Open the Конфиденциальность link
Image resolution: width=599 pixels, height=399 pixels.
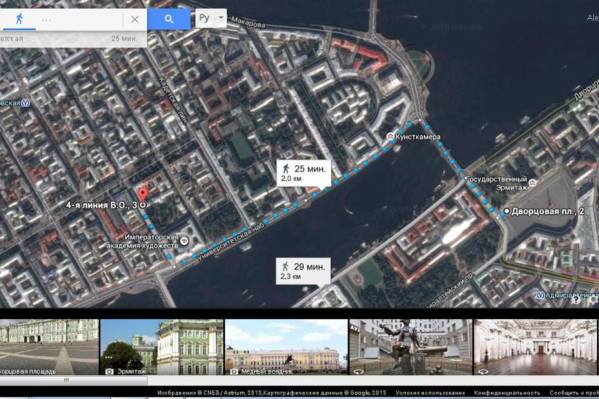tap(507, 393)
